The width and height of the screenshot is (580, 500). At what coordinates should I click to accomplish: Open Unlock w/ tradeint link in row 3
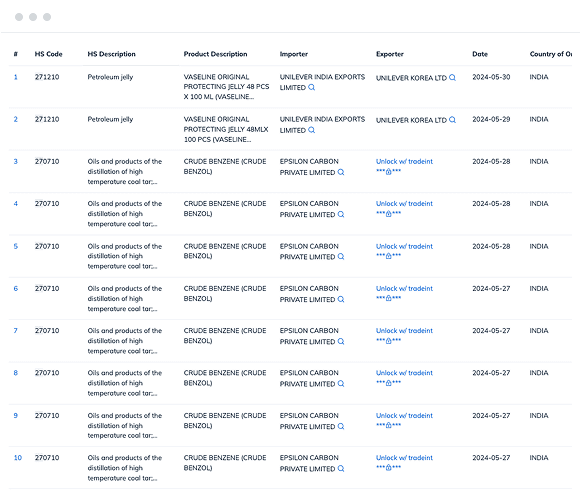click(x=404, y=162)
